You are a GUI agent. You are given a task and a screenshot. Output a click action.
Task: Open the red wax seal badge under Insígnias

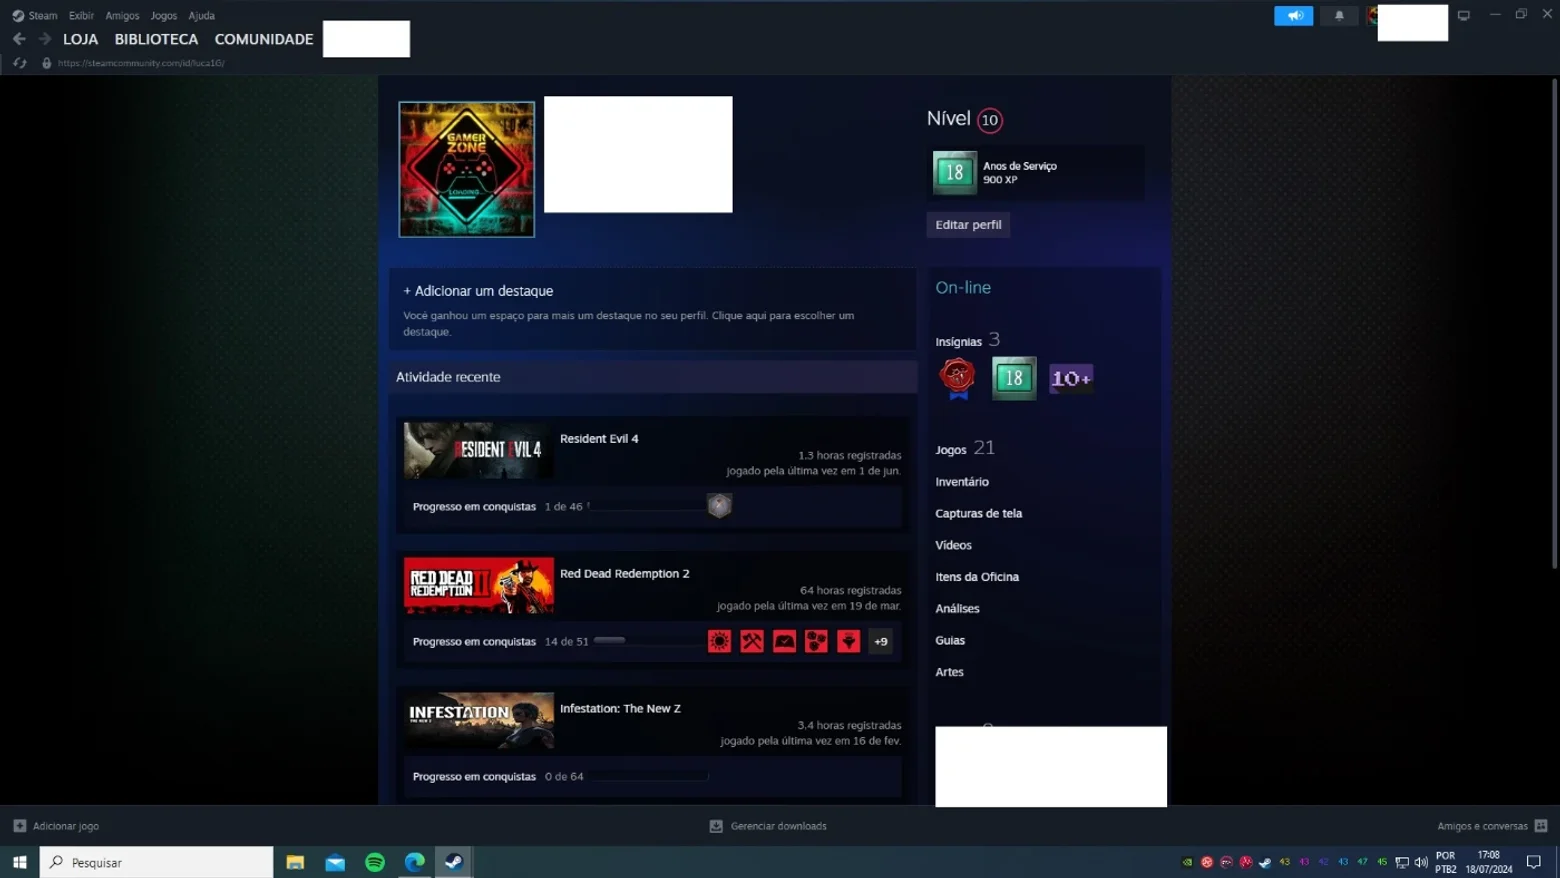957,378
